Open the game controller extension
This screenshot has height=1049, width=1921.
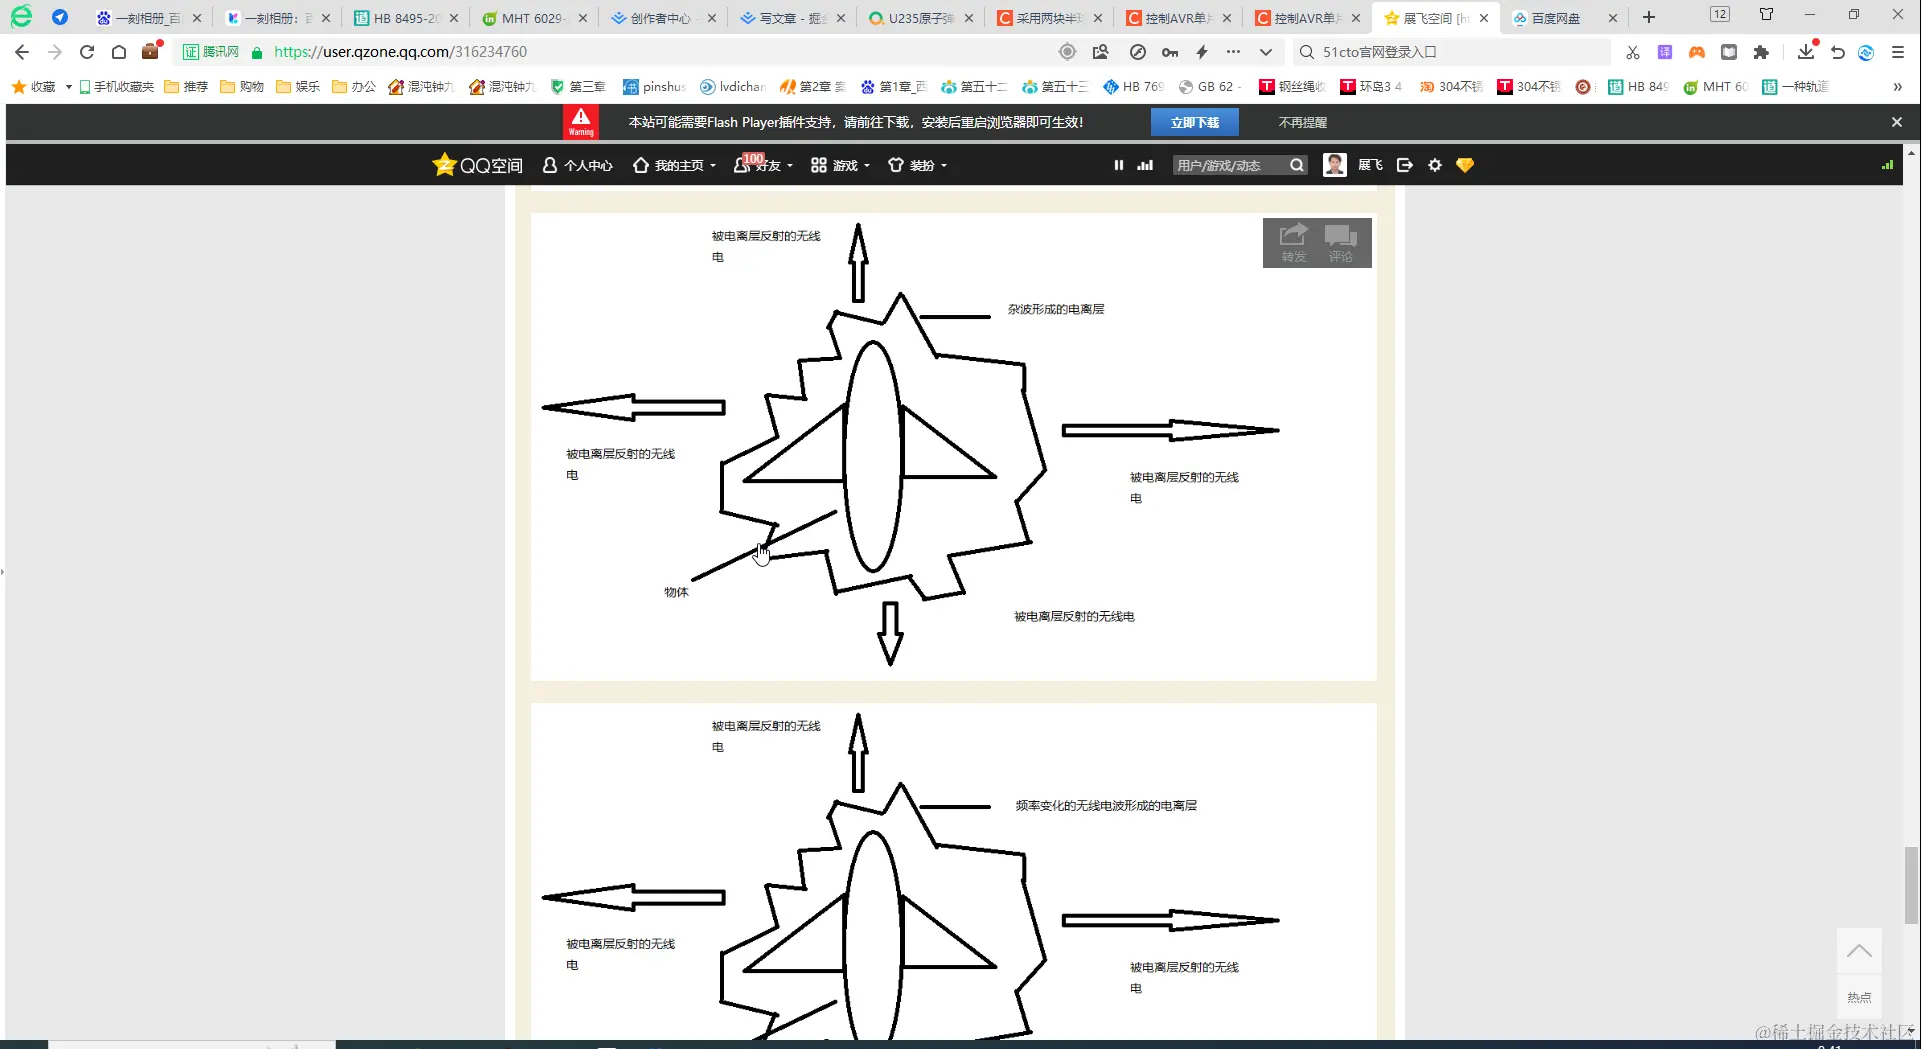(1696, 52)
